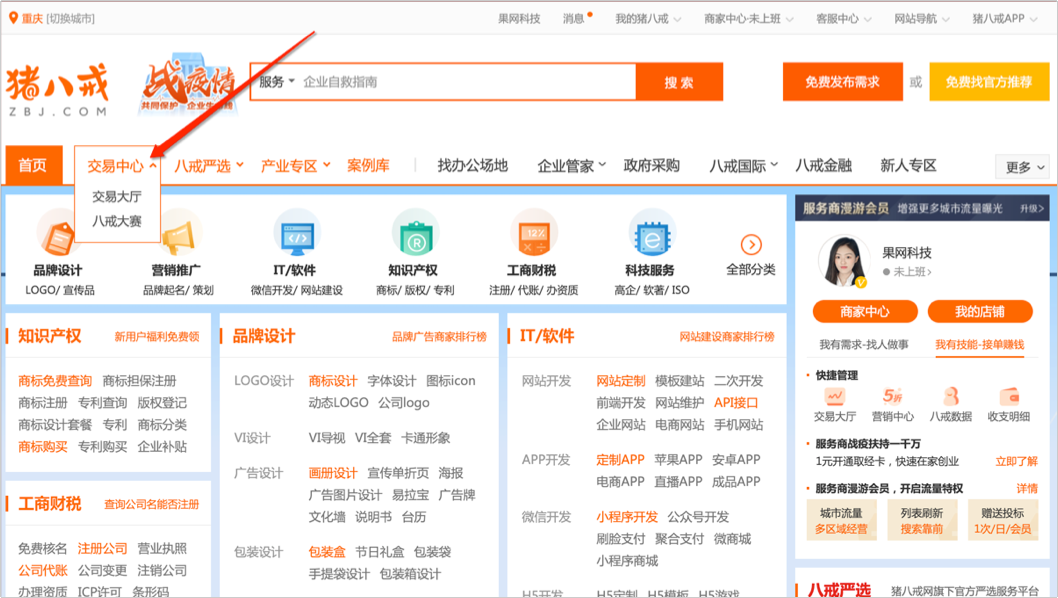Open the 案例库 nav item
Screen dimensions: 1058x598
click(368, 165)
